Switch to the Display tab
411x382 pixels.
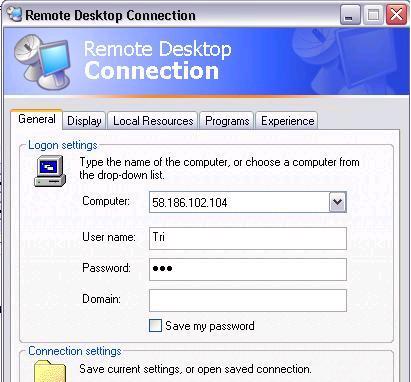point(84,121)
